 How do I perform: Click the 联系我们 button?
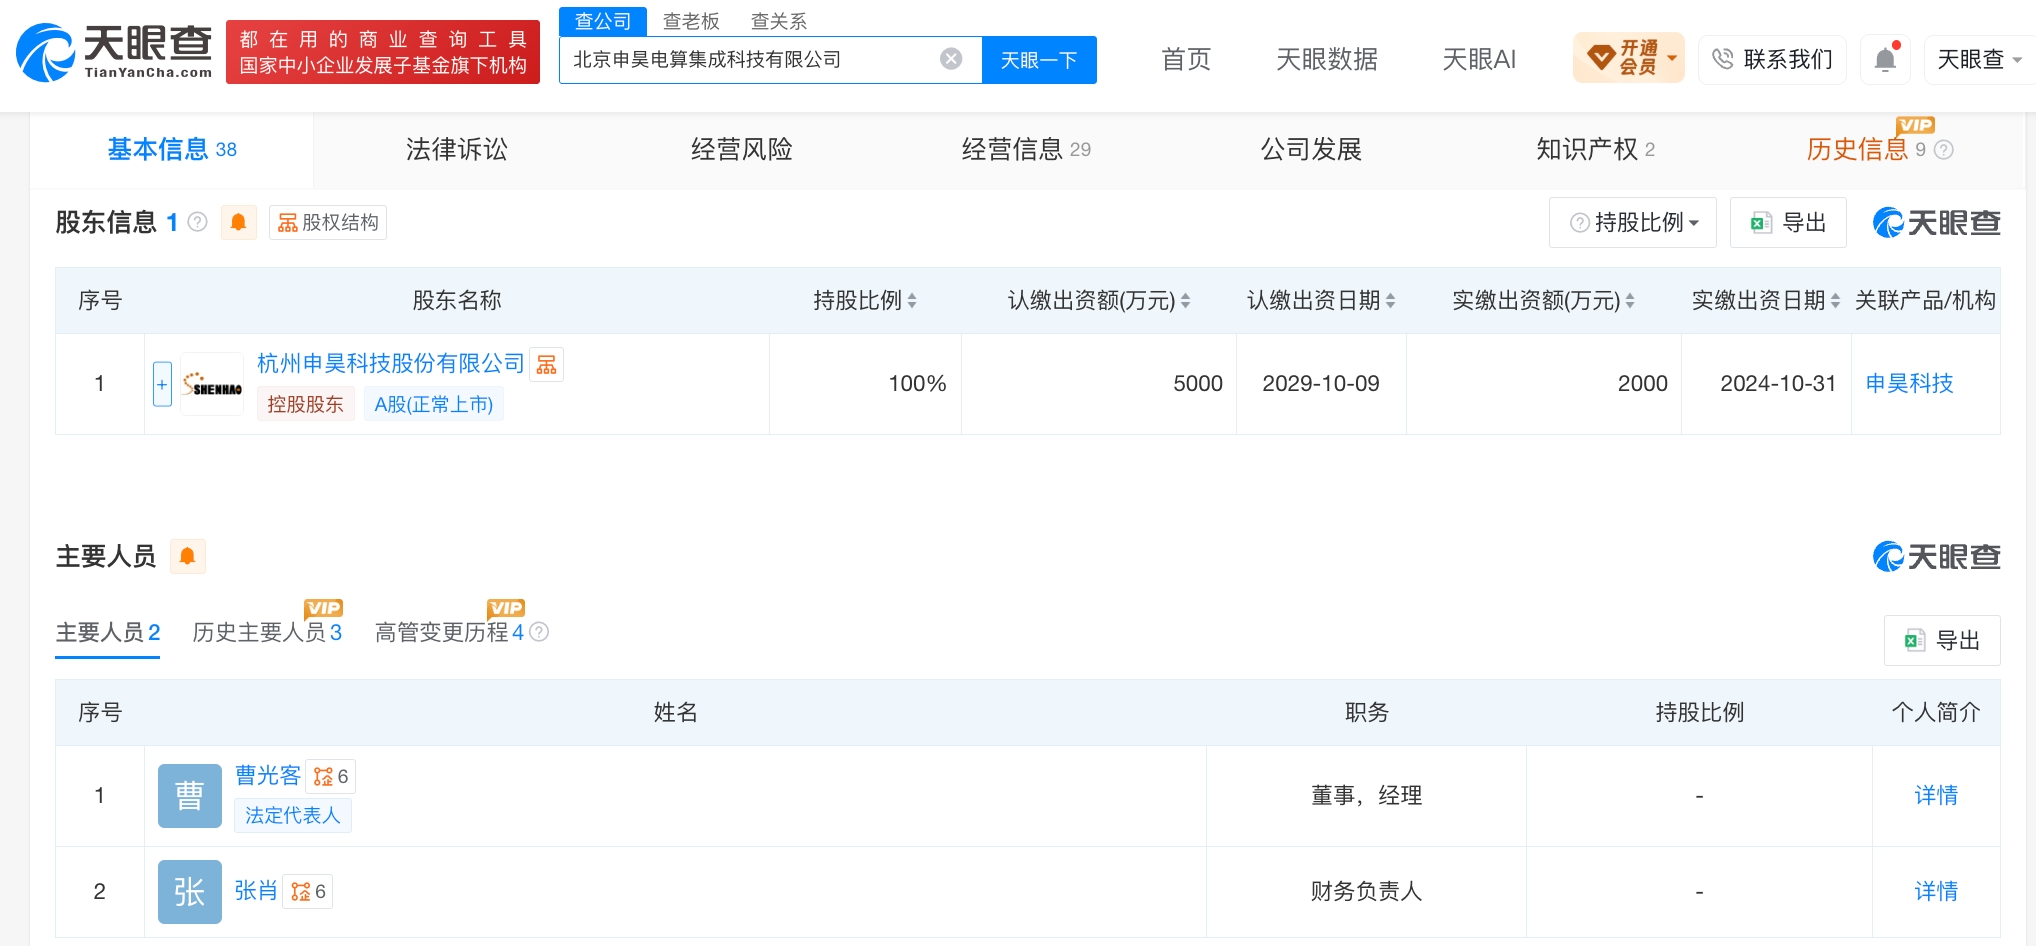tap(1772, 60)
